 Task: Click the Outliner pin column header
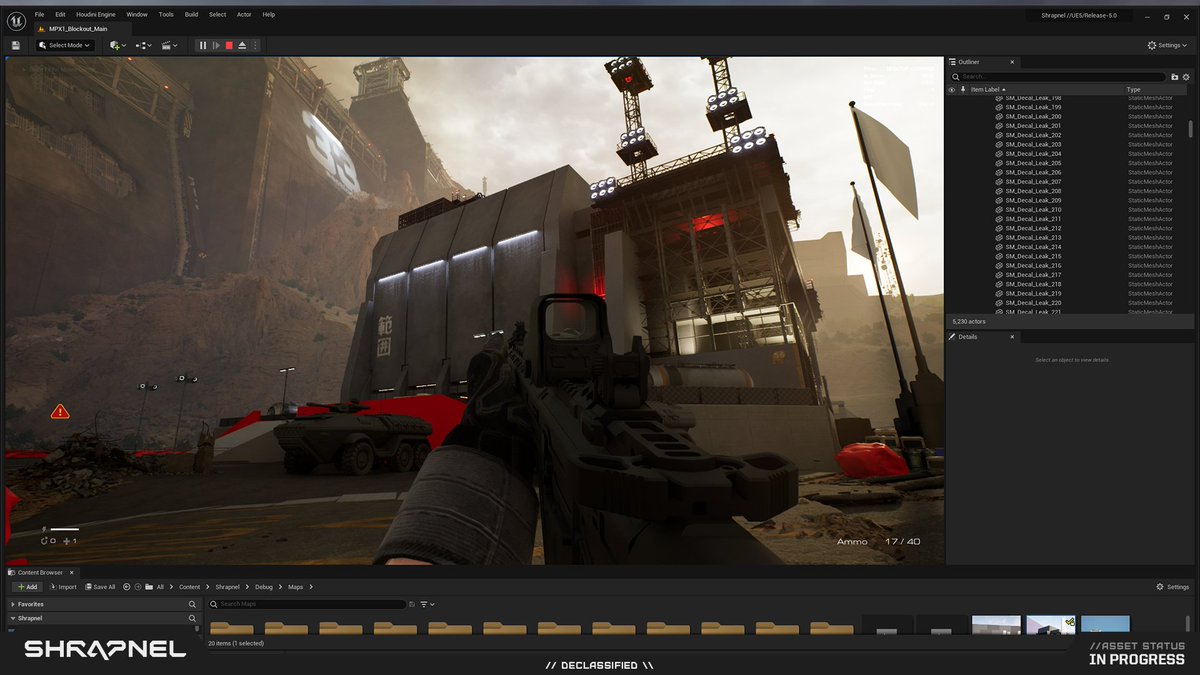[963, 90]
